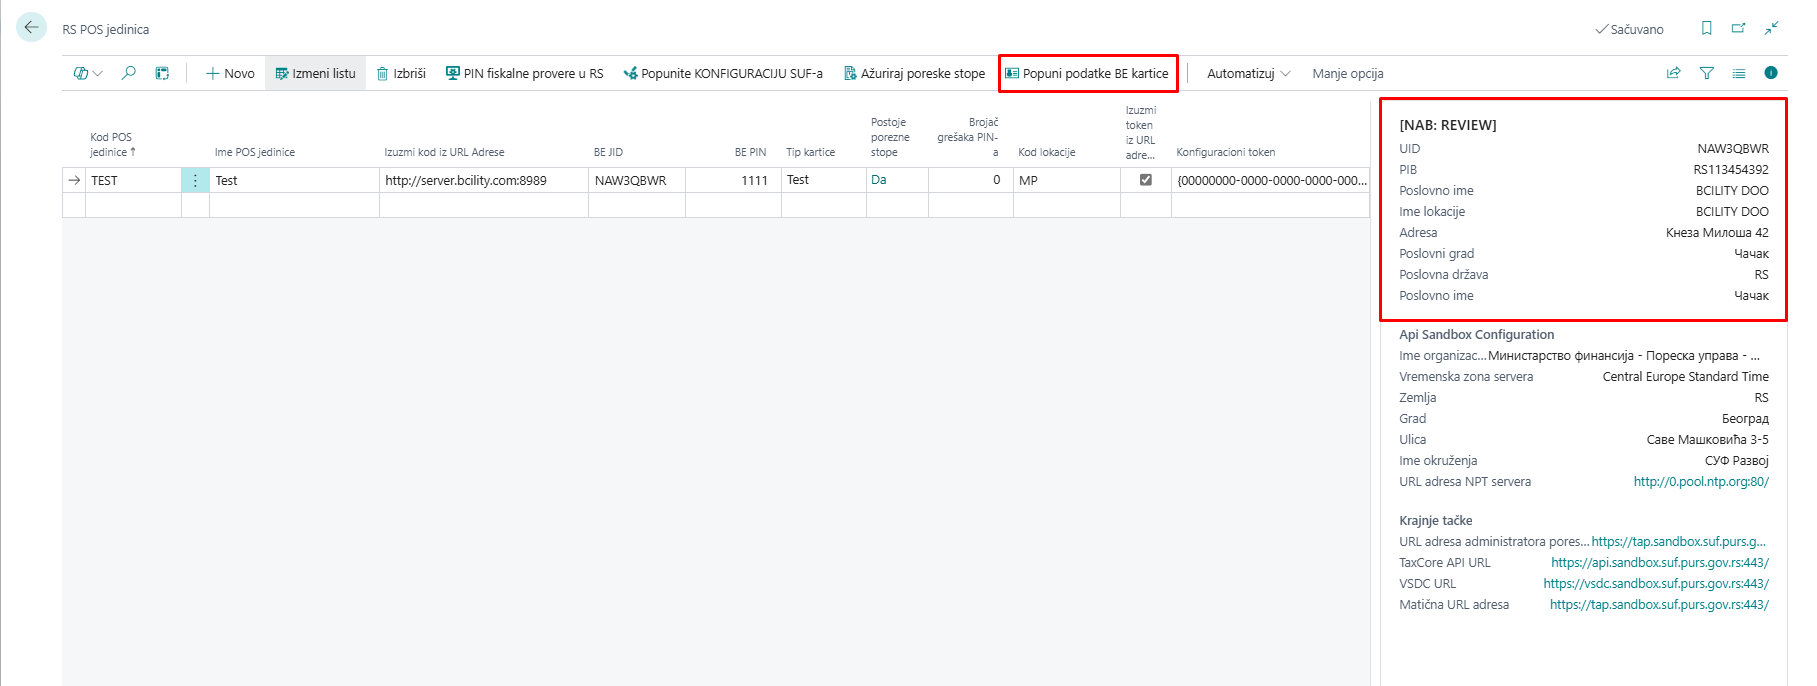The width and height of the screenshot is (1817, 686).
Task: Toggle the Izuzmi token iz URL checkbox
Action: click(x=1145, y=180)
